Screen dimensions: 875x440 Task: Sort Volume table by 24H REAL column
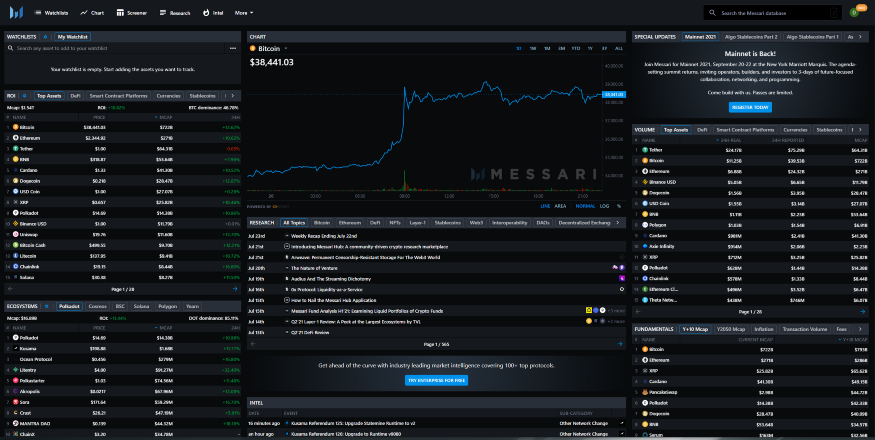[728, 140]
